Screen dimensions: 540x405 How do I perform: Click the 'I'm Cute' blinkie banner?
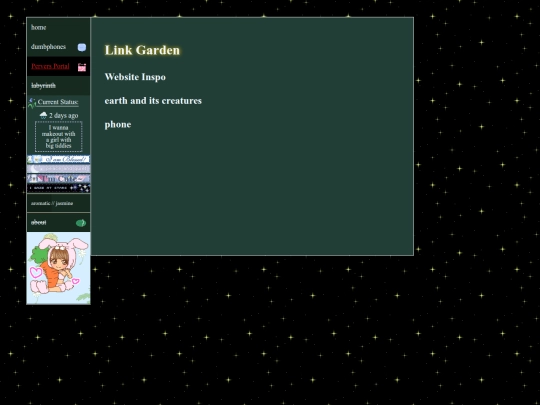[x=59, y=178]
